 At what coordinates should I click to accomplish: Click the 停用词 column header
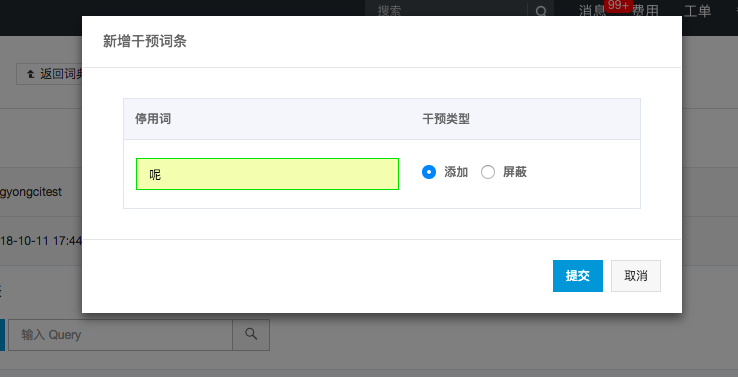(x=153, y=119)
